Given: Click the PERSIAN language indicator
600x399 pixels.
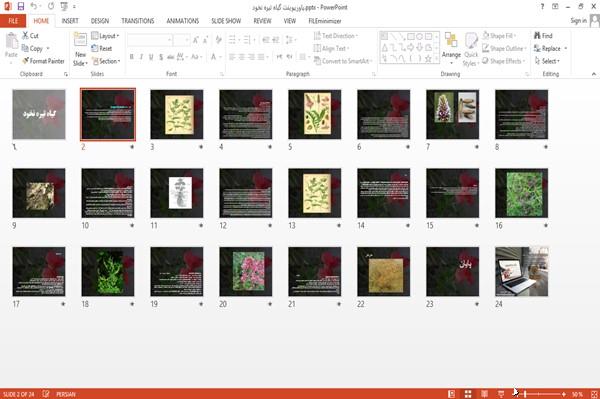Looking at the screenshot, I should point(66,394).
